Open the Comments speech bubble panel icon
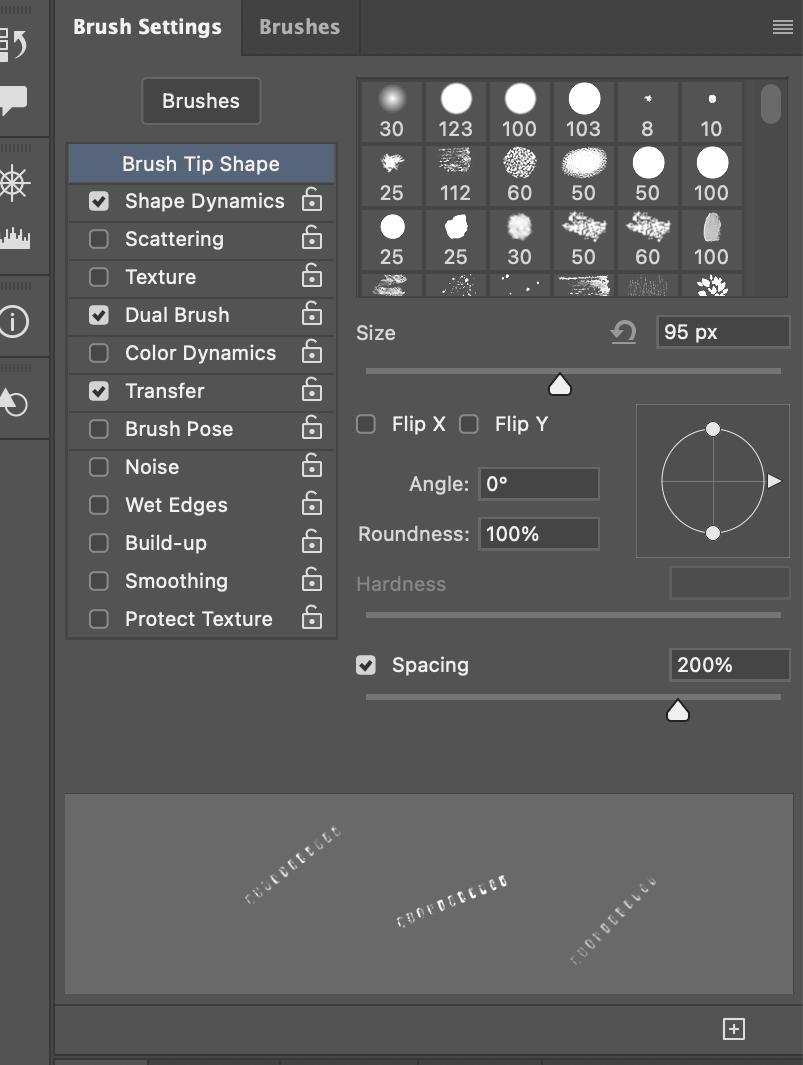This screenshot has height=1065, width=803. pos(14,100)
